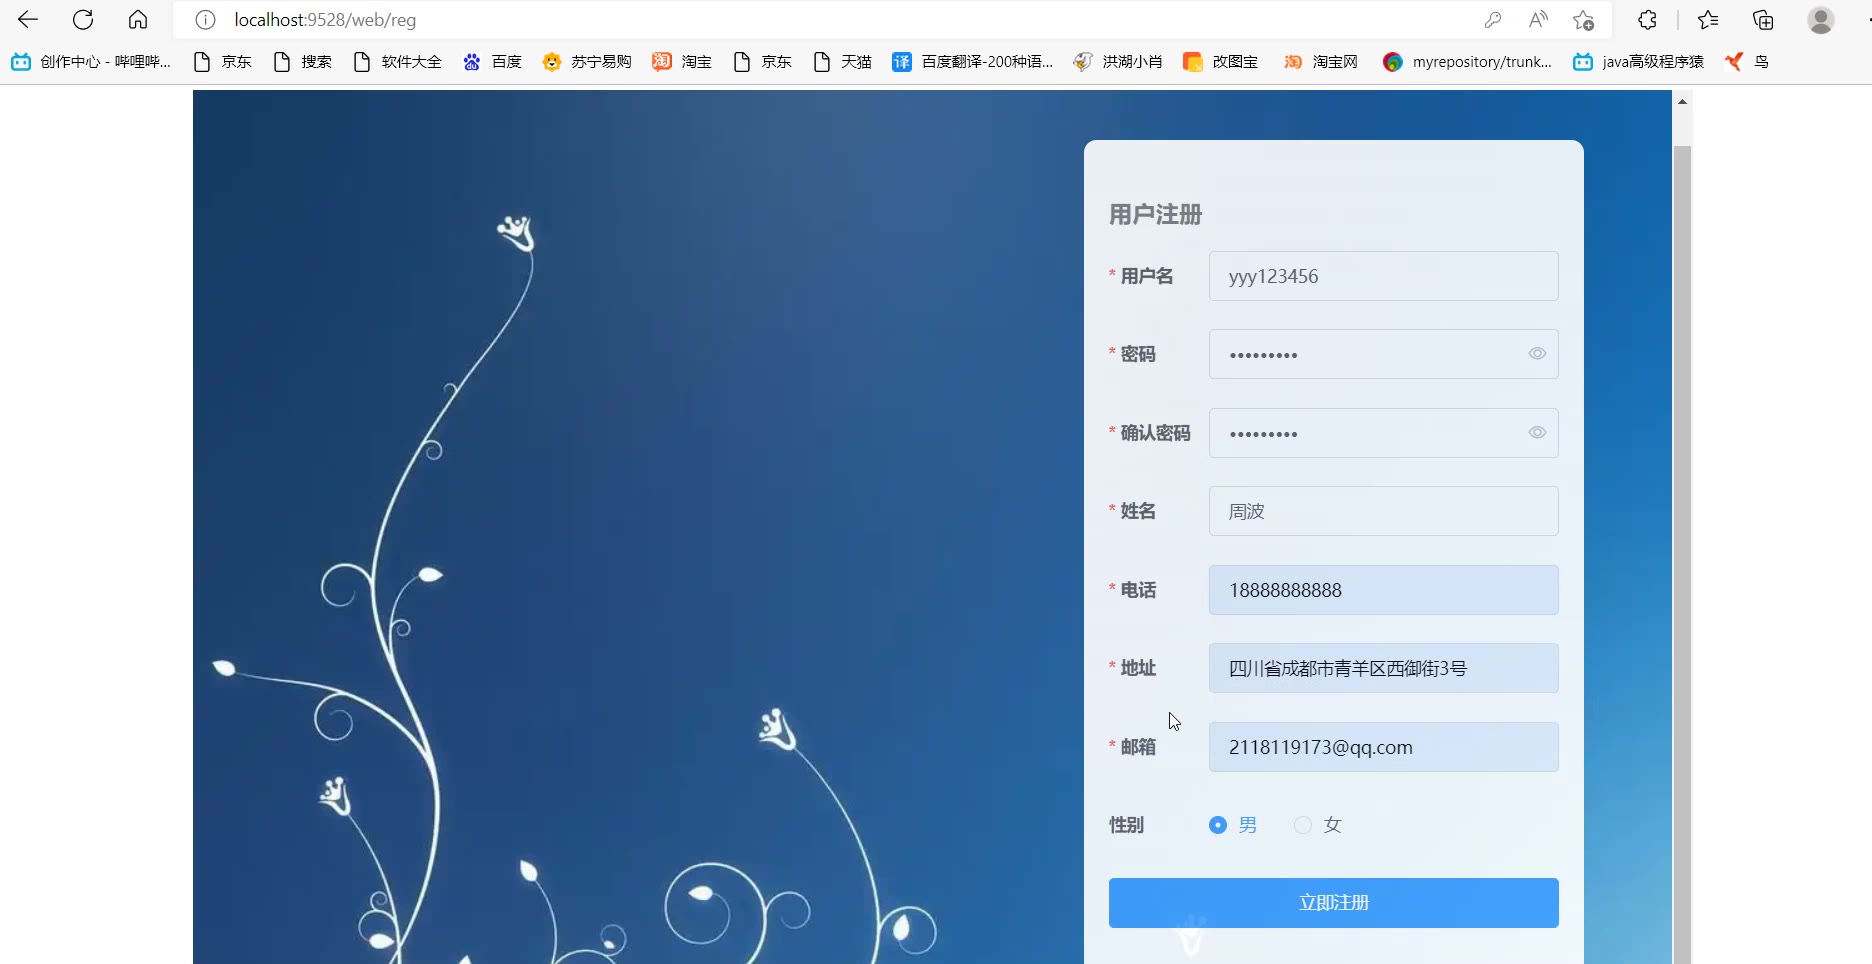The width and height of the screenshot is (1872, 964).
Task: Open the 软件大全 bookmark
Action: coord(398,62)
